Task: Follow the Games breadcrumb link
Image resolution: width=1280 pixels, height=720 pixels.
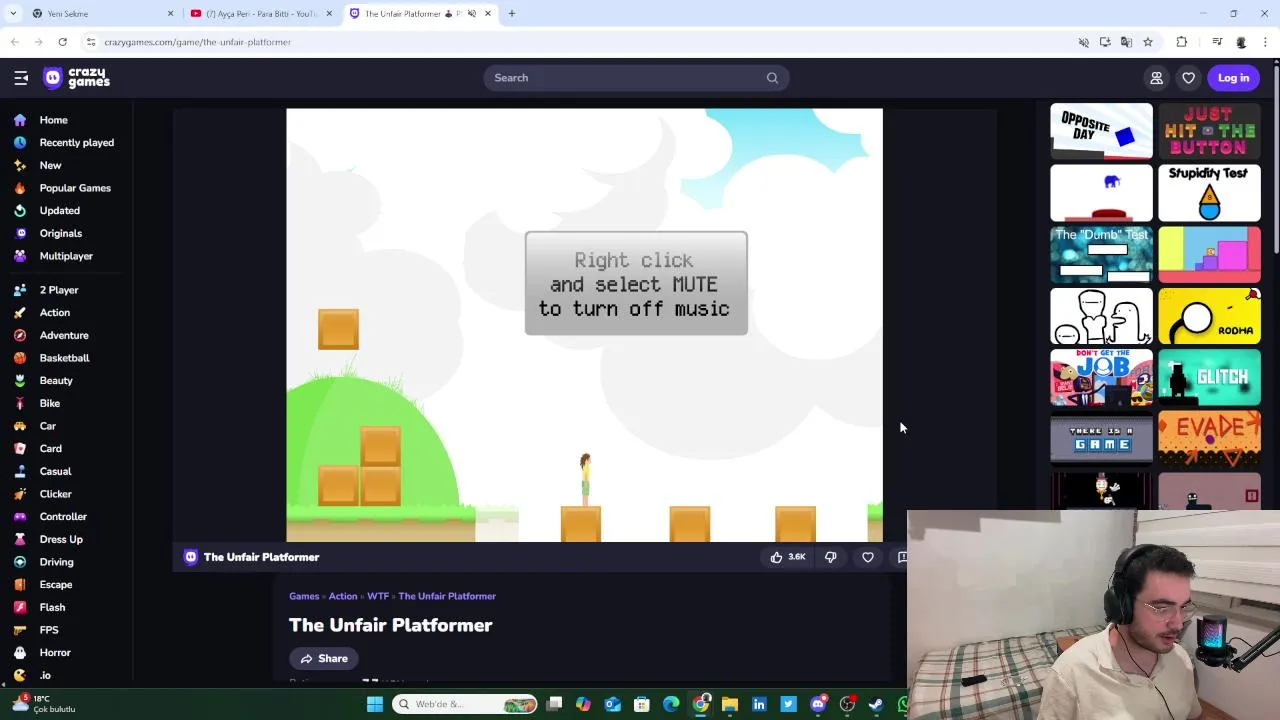Action: [304, 596]
